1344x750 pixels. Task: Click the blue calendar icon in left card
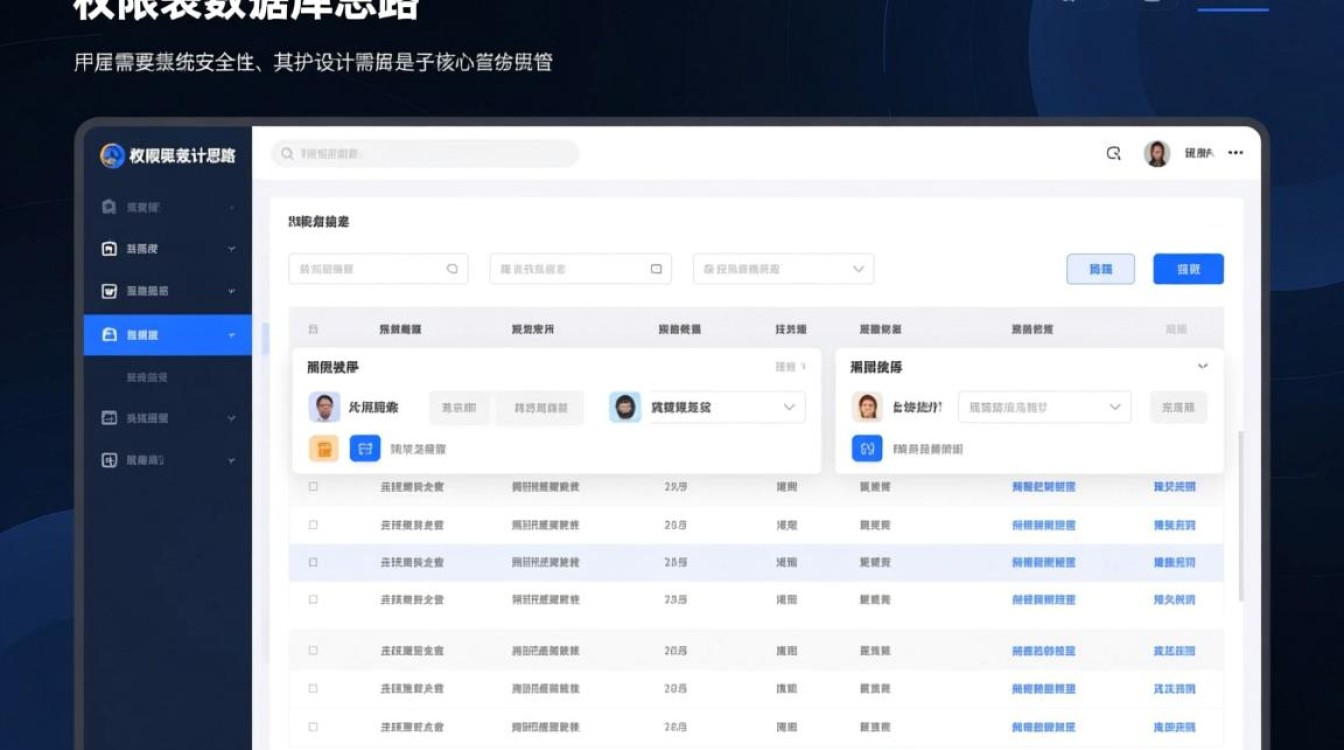(x=365, y=449)
